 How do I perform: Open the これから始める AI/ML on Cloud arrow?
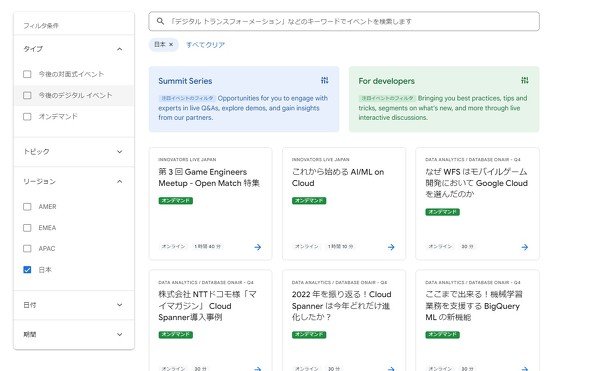point(391,247)
